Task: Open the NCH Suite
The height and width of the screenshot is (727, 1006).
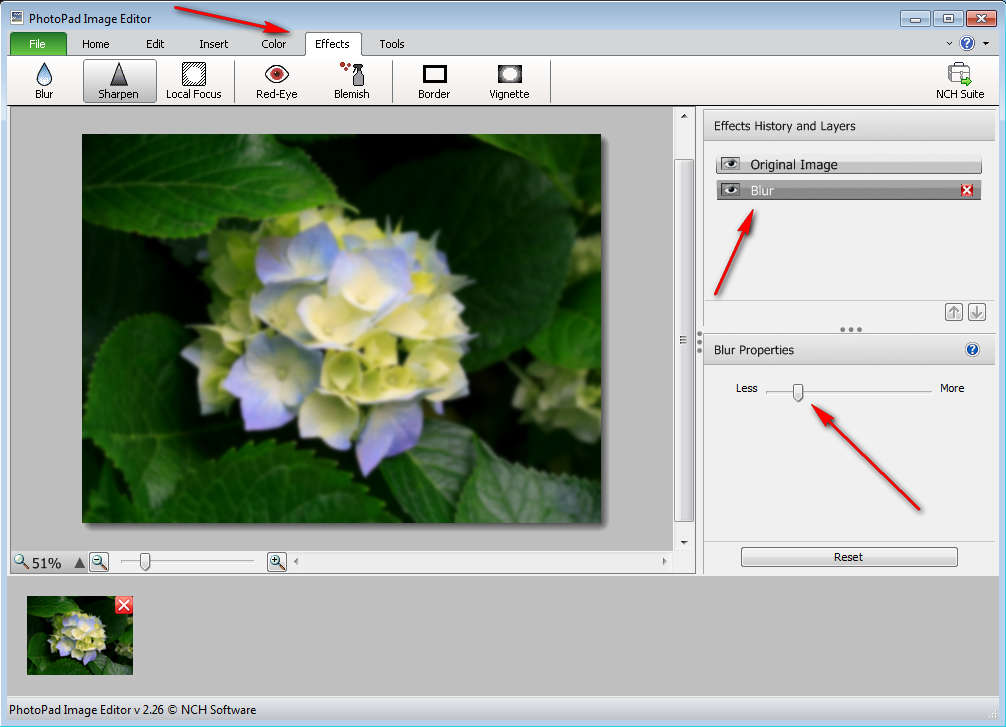Action: coord(960,81)
